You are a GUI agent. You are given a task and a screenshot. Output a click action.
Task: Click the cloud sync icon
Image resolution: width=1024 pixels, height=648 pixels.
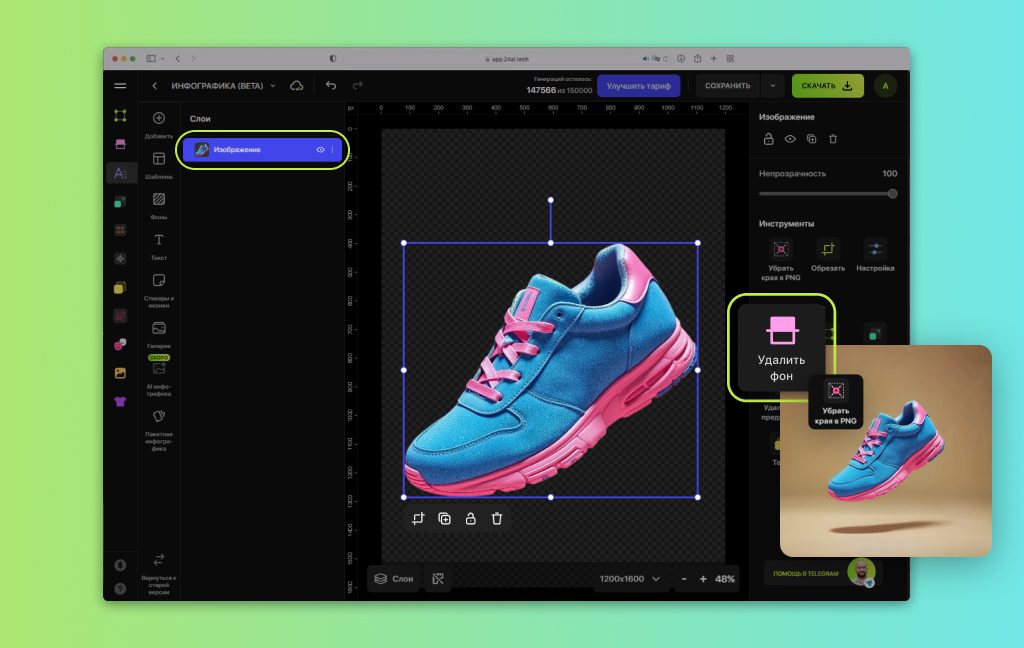[x=296, y=86]
